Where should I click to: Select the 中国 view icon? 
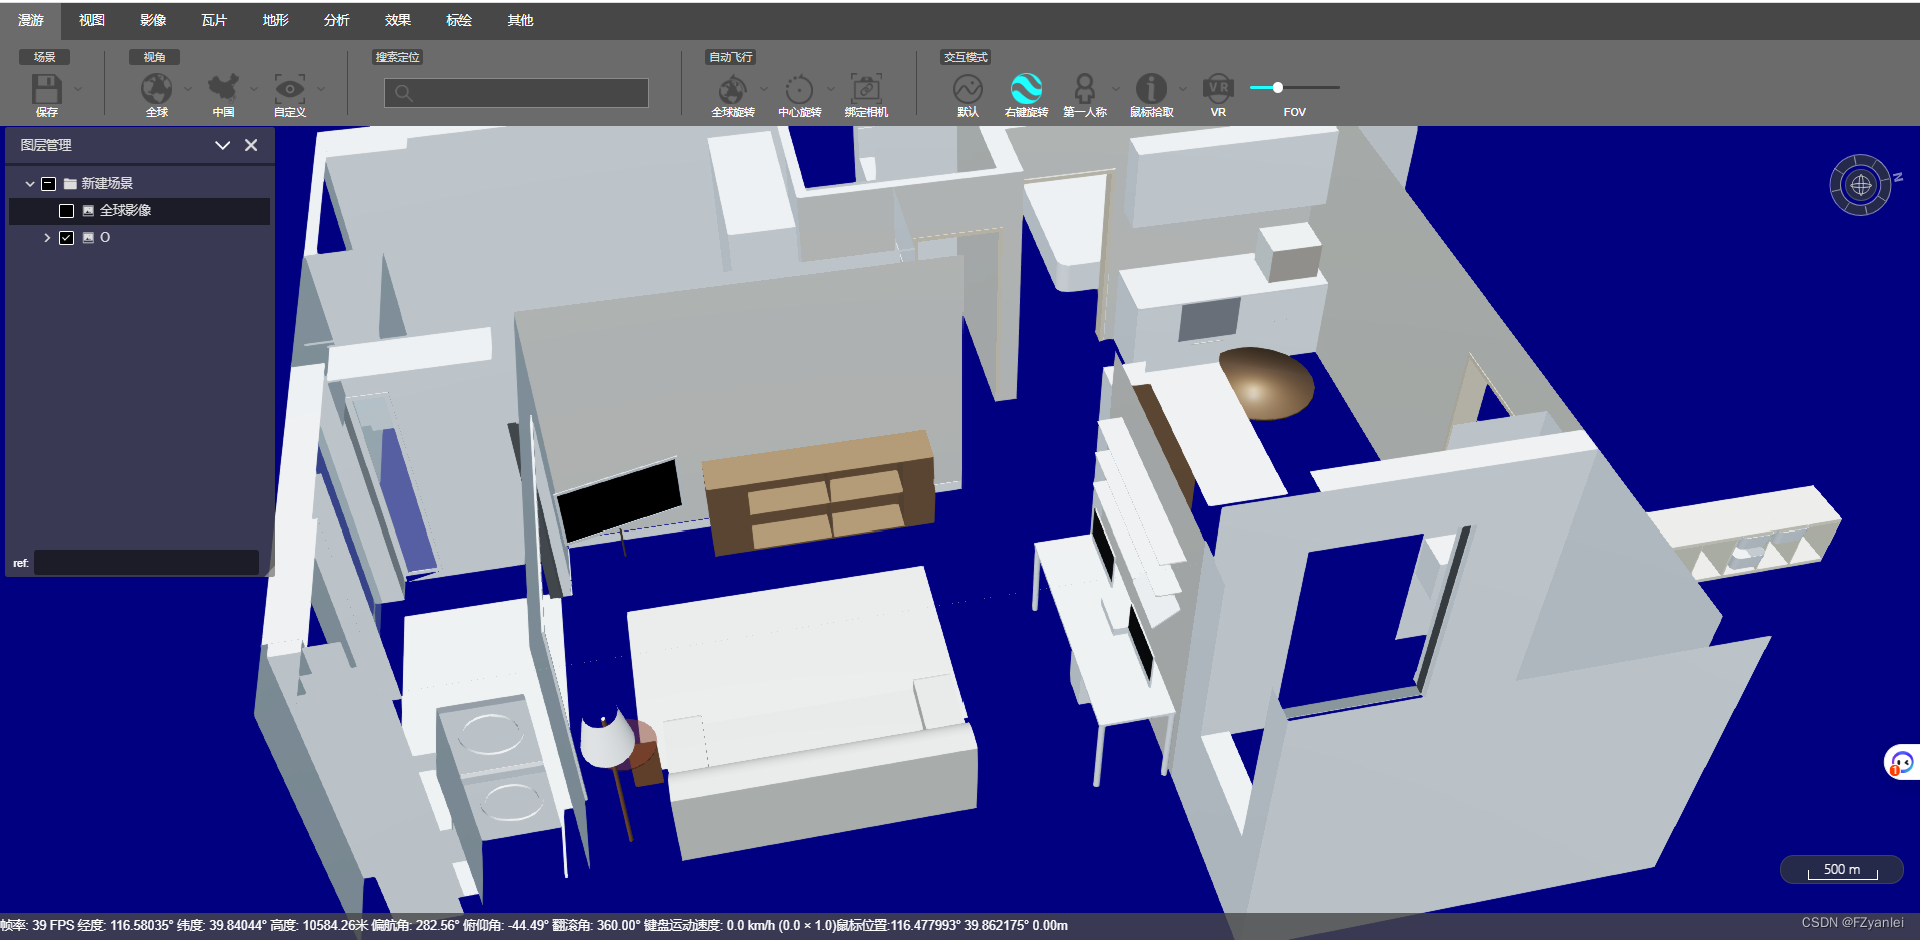pos(223,90)
